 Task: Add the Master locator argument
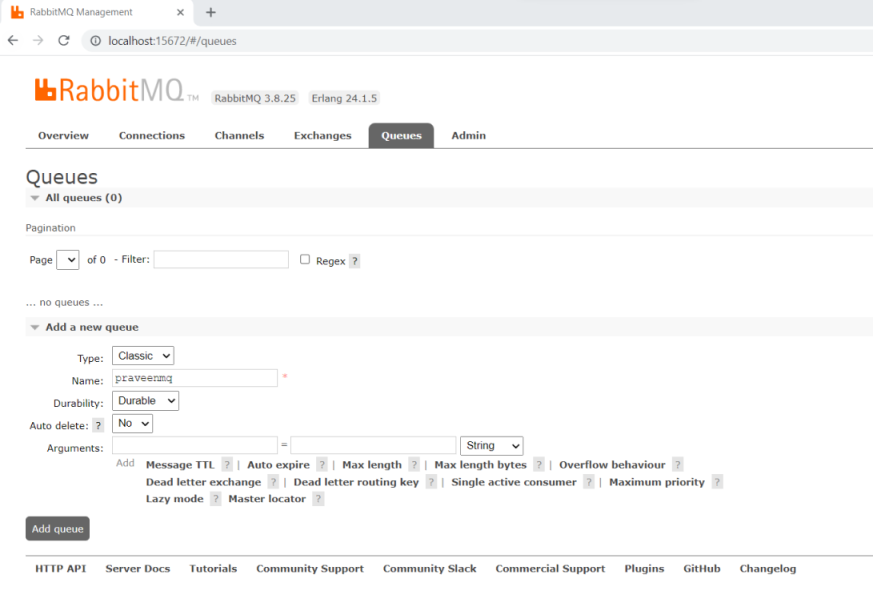click(267, 499)
